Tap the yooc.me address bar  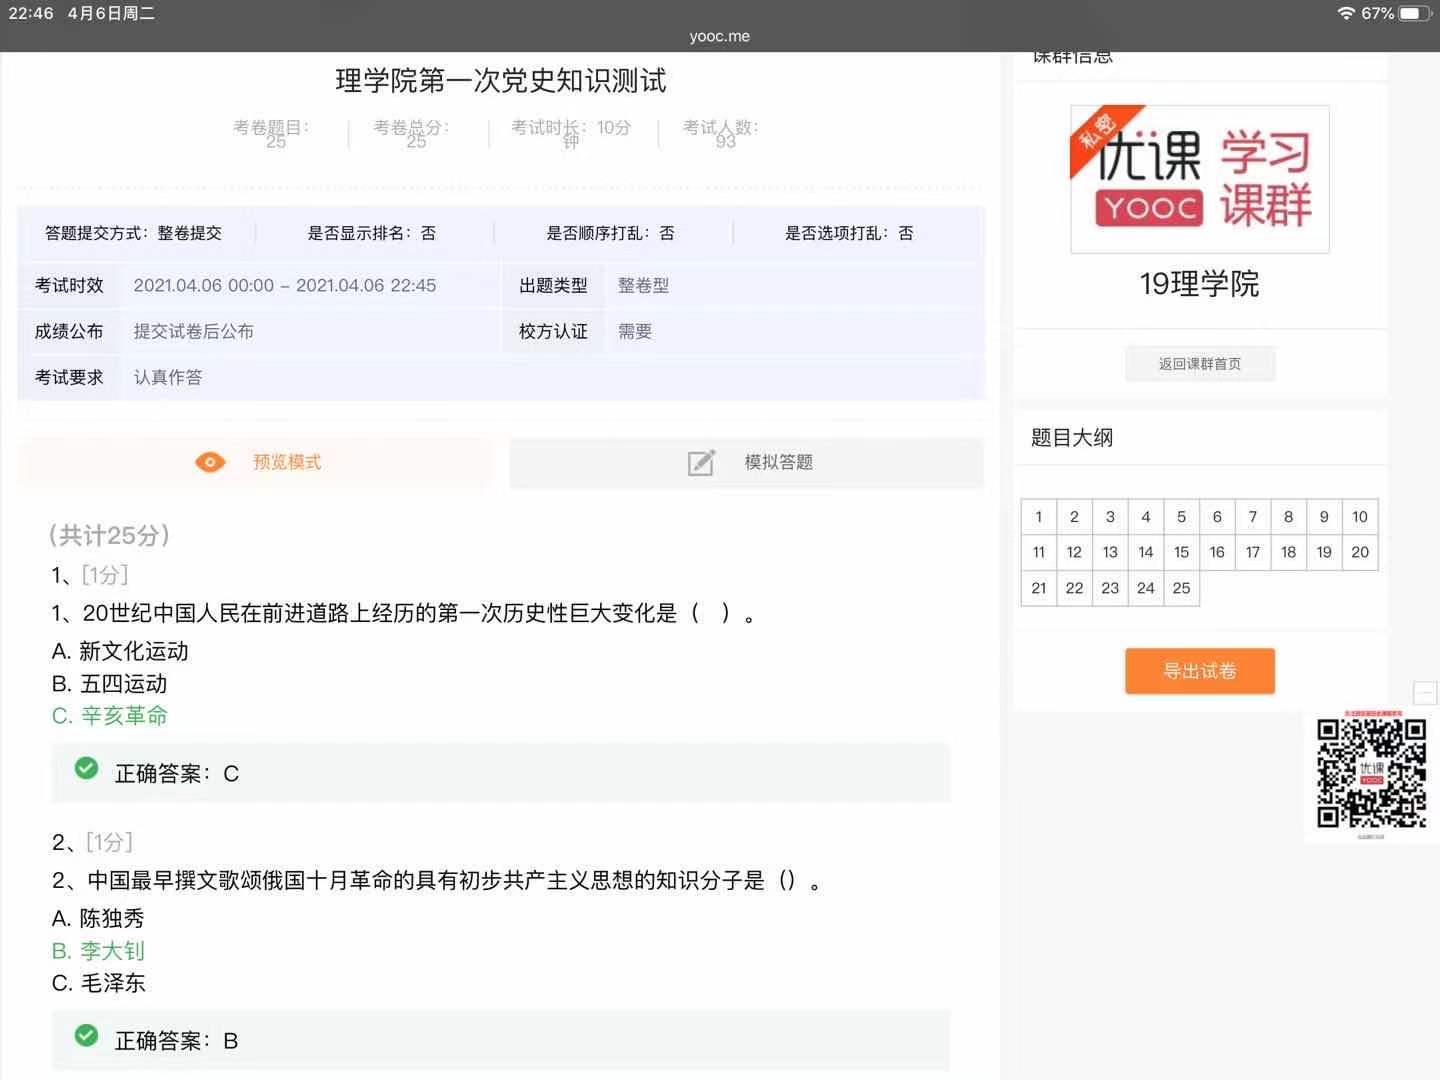(719, 36)
